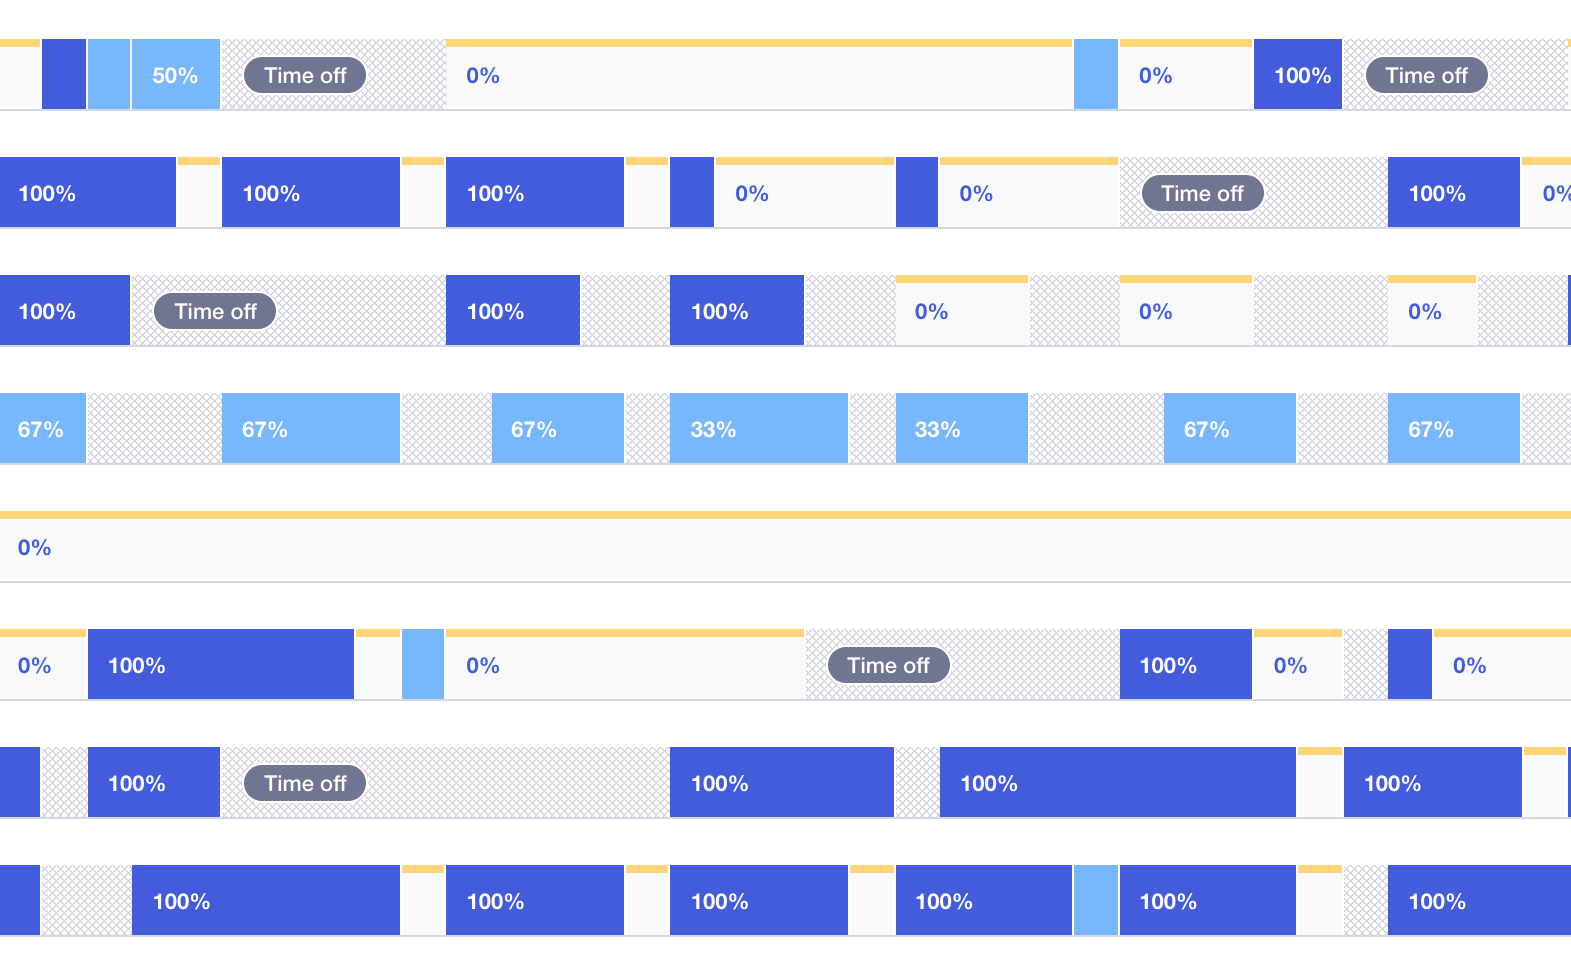Select the leftmost 67% allocation block
This screenshot has height=977, width=1571.
[43, 429]
